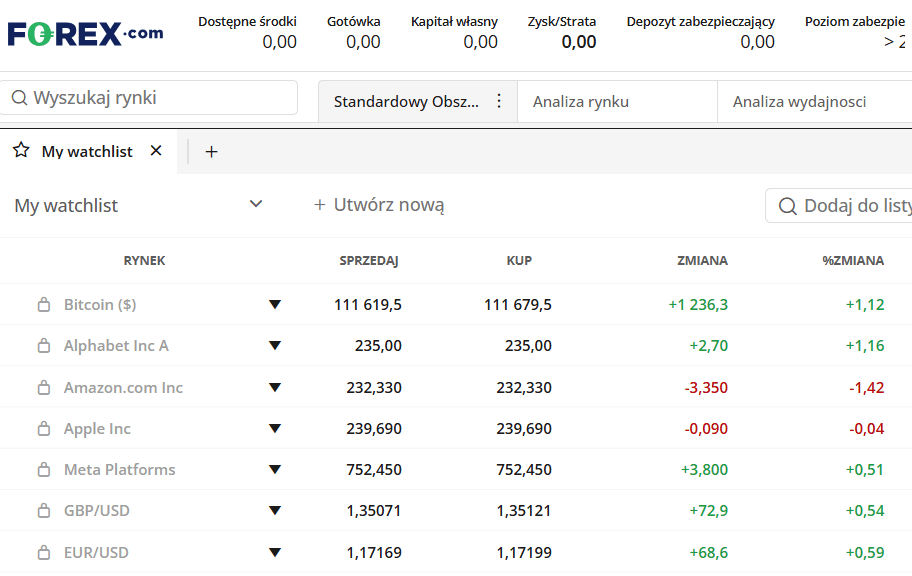
Task: Open the Analiza rynku tab
Action: point(617,102)
